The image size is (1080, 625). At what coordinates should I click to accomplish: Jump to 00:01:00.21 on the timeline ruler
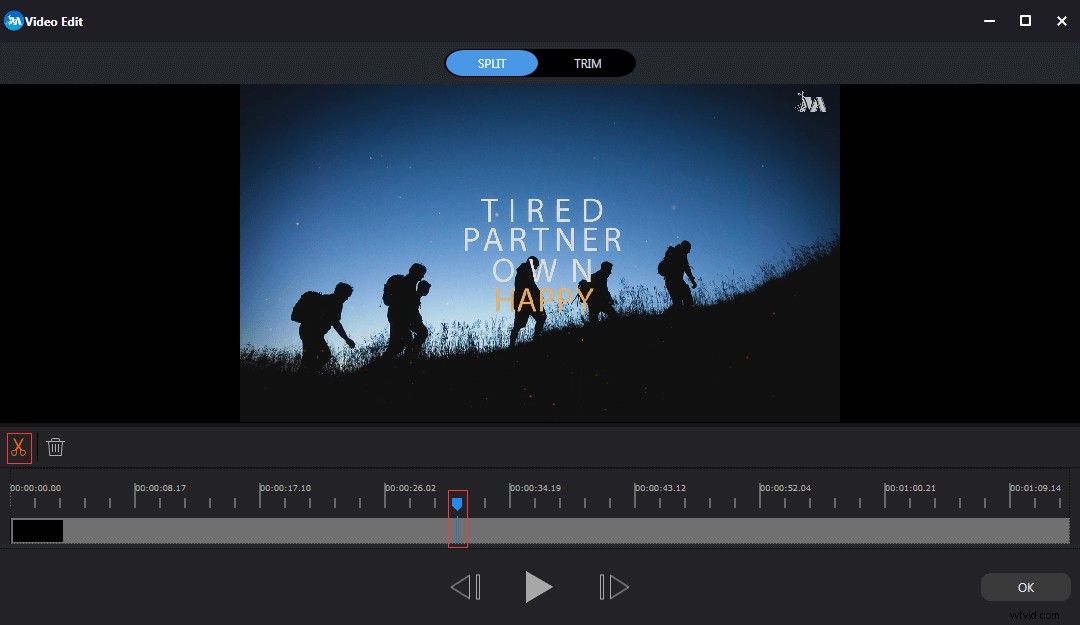coord(910,489)
